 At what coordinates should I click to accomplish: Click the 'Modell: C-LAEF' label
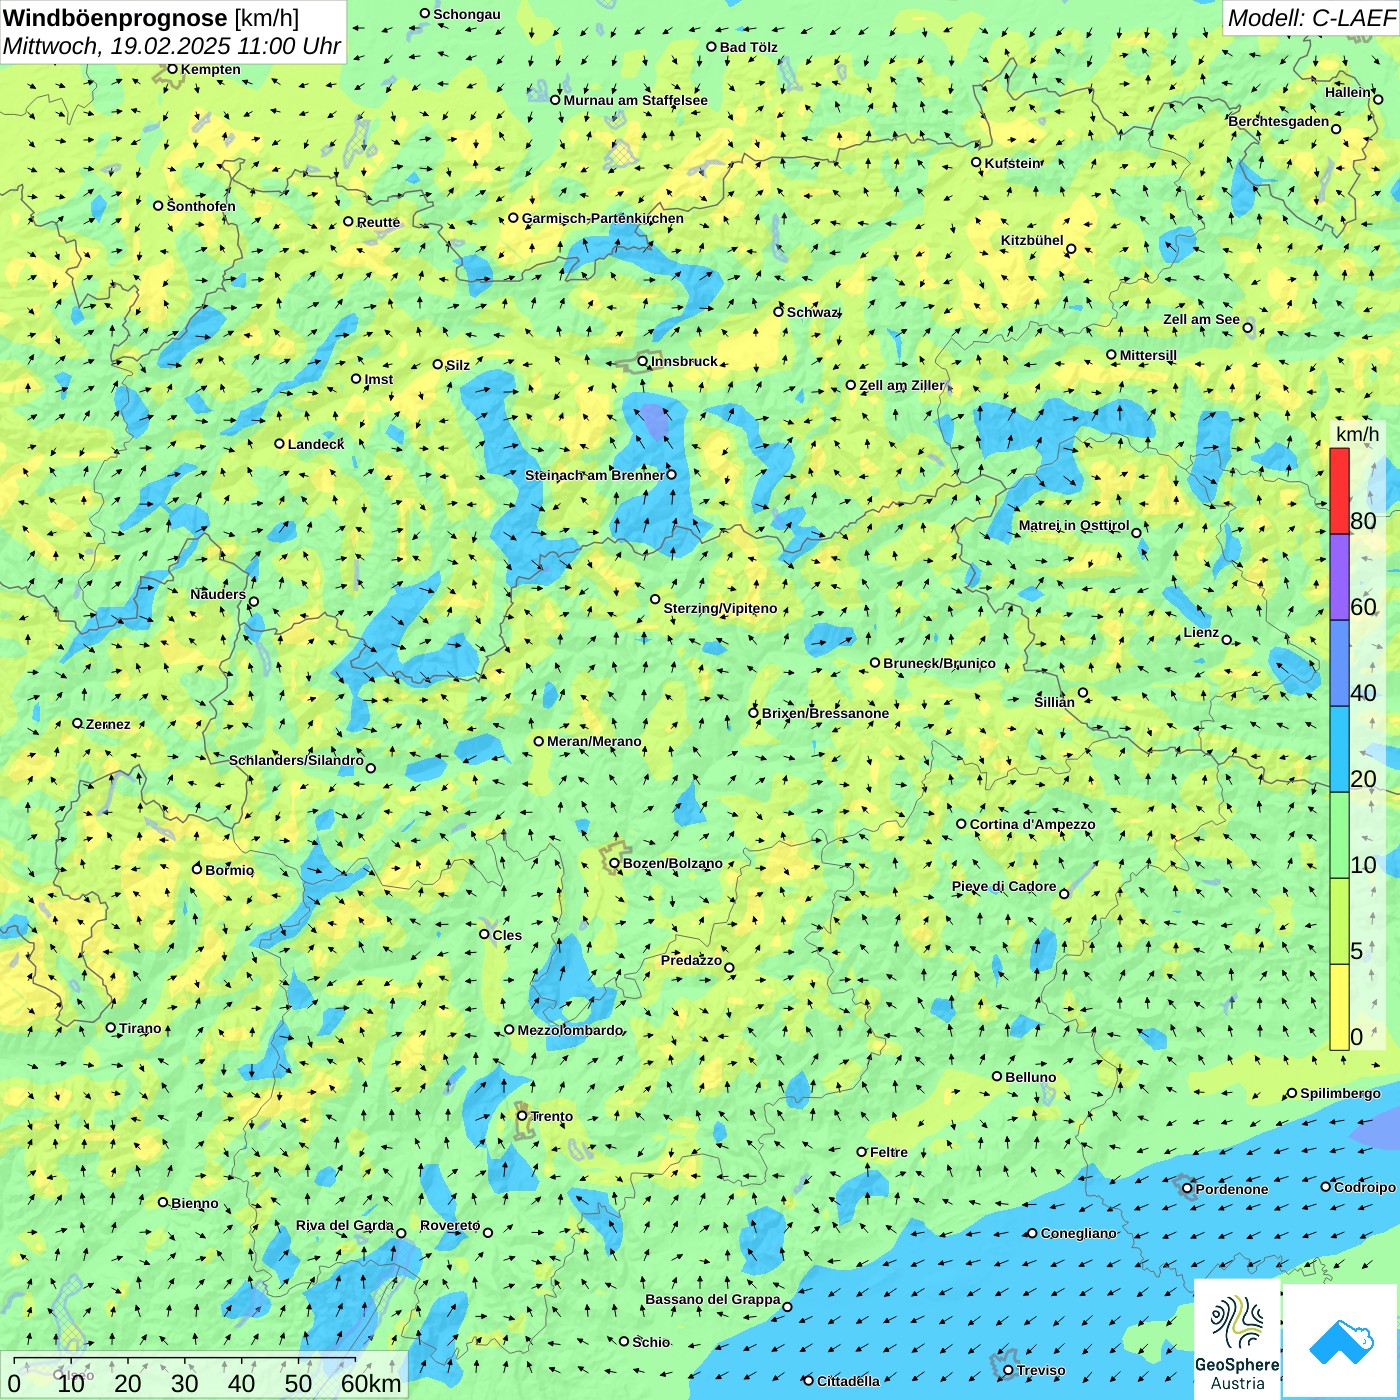click(1310, 18)
